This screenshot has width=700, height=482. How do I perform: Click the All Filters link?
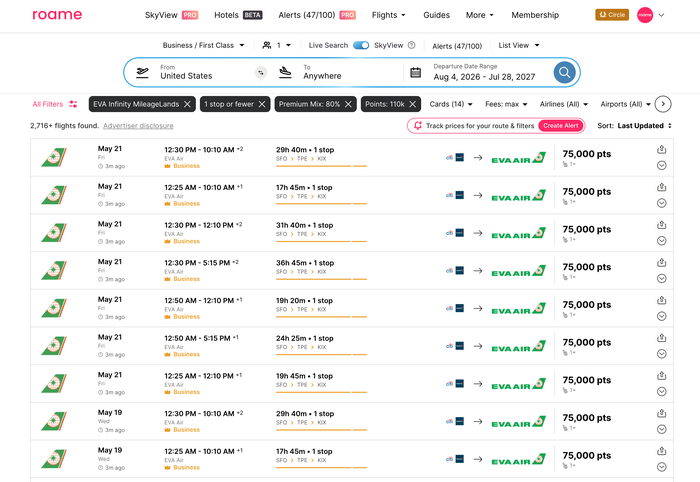coord(48,104)
